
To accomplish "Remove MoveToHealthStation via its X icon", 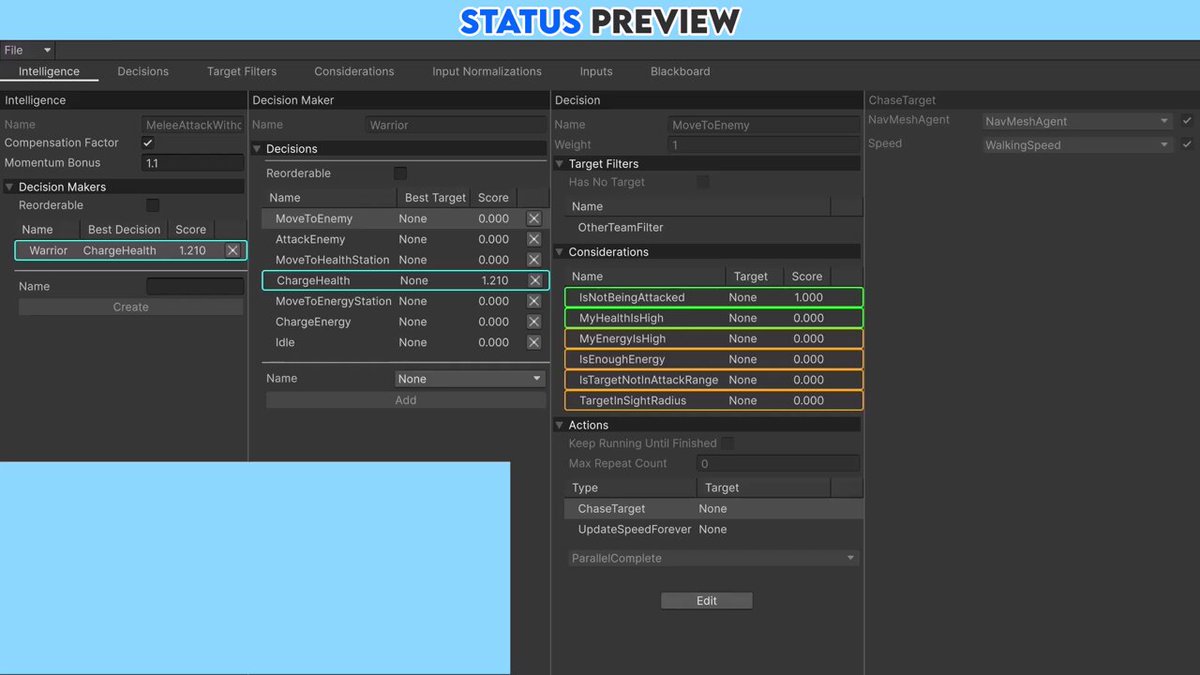I will coord(534,260).
